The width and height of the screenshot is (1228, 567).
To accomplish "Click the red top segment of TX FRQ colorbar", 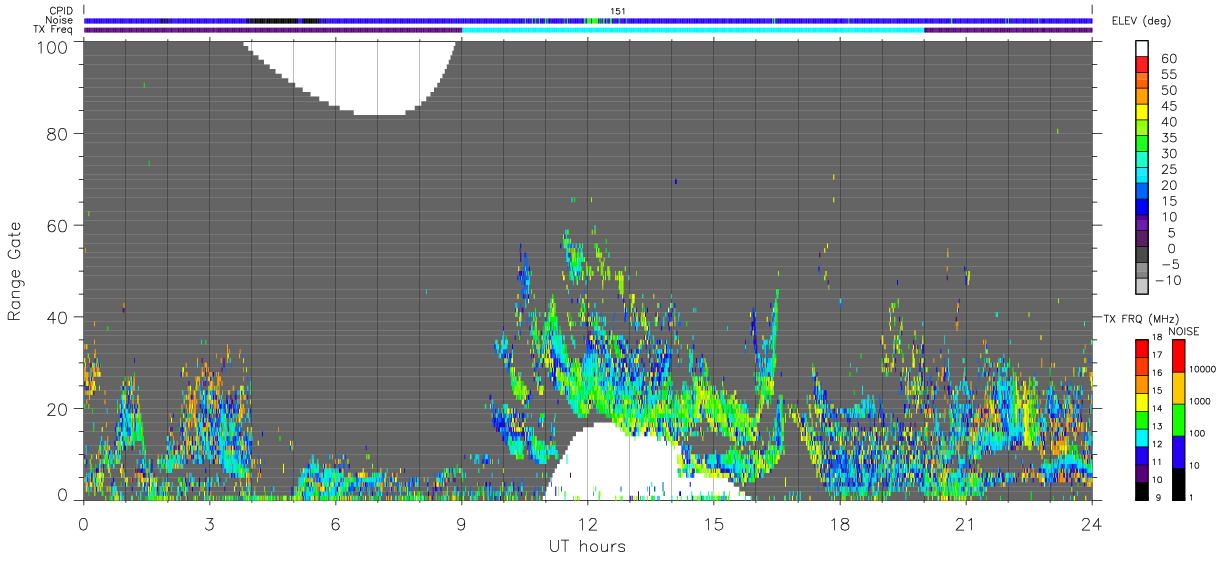I will pos(1142,347).
